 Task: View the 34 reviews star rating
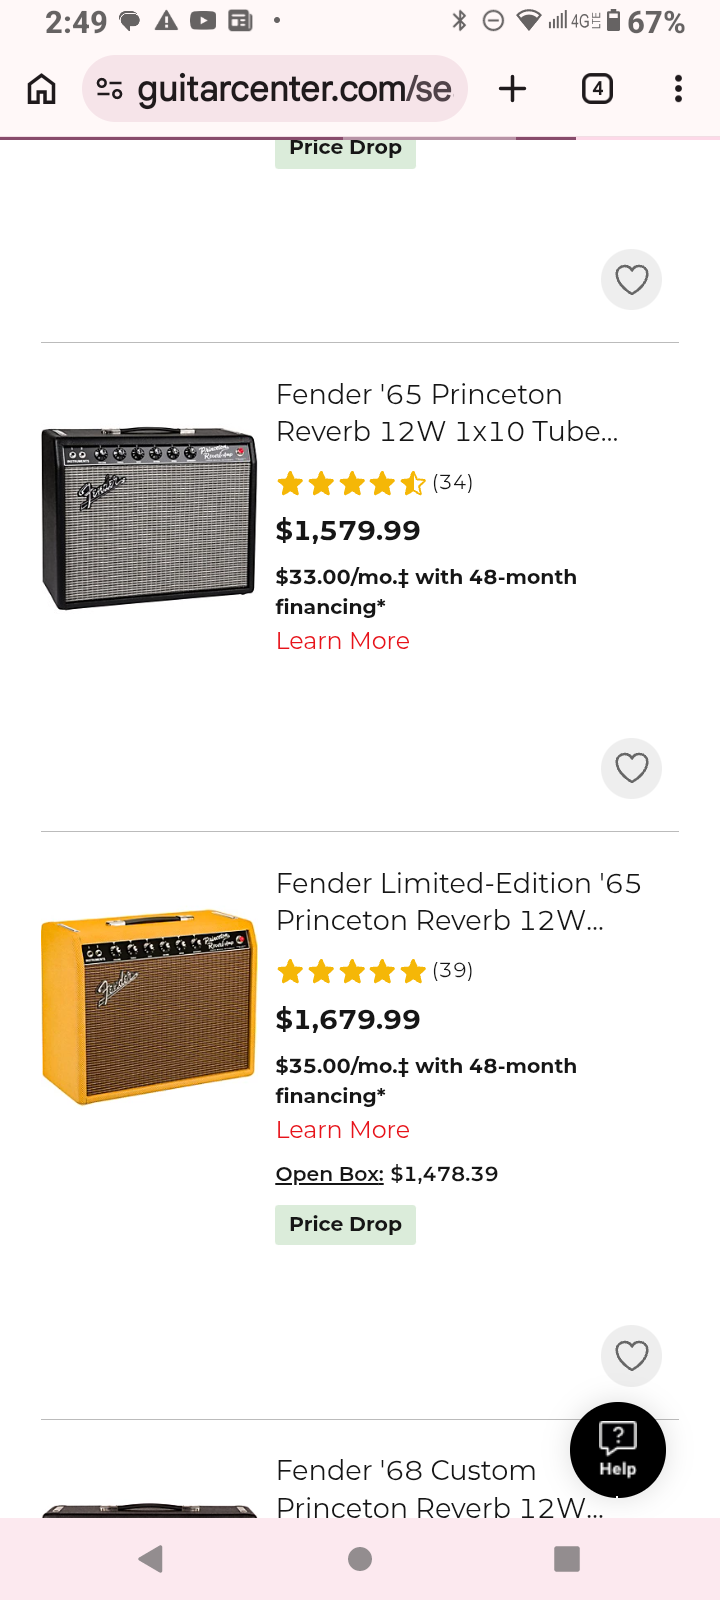point(374,484)
